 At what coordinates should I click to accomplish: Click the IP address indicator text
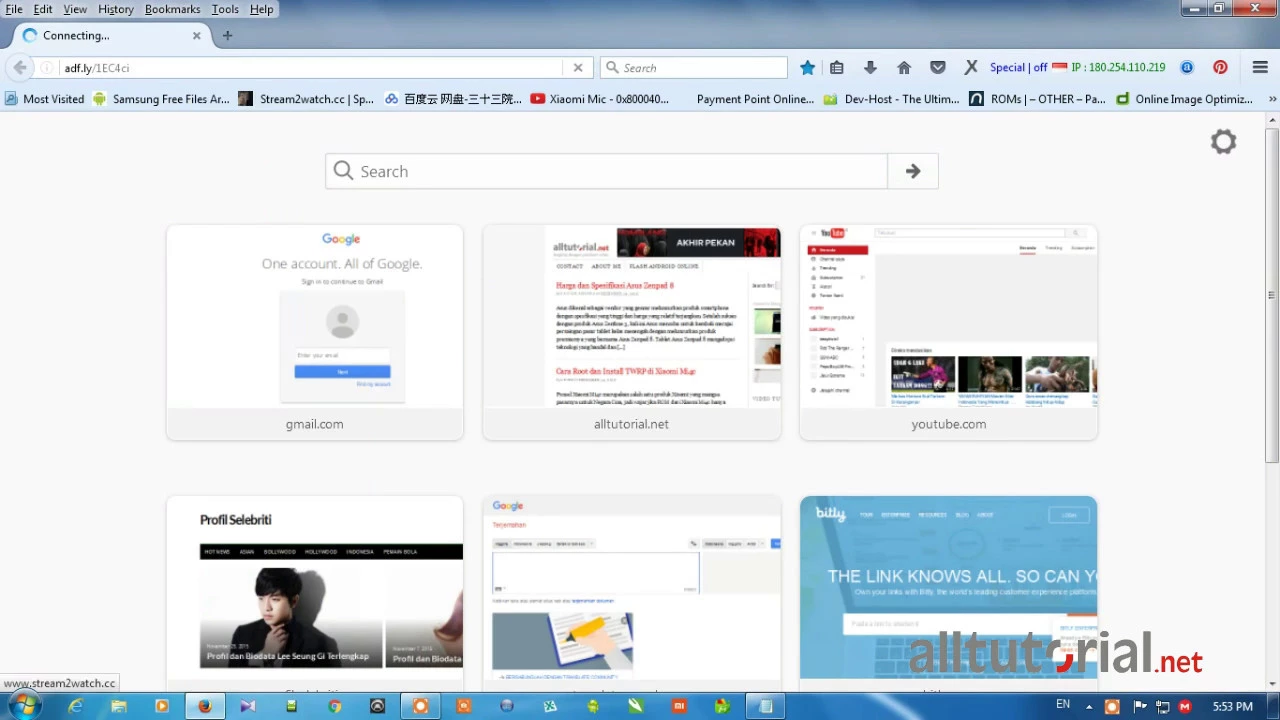pos(1117,67)
